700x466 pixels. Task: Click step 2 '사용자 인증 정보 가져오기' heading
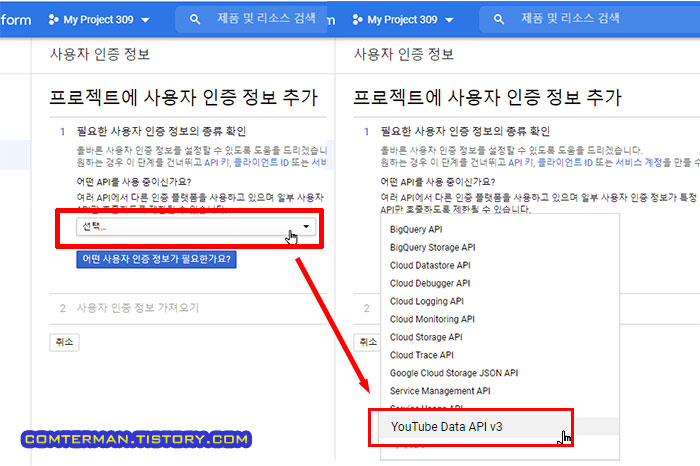tap(138, 308)
